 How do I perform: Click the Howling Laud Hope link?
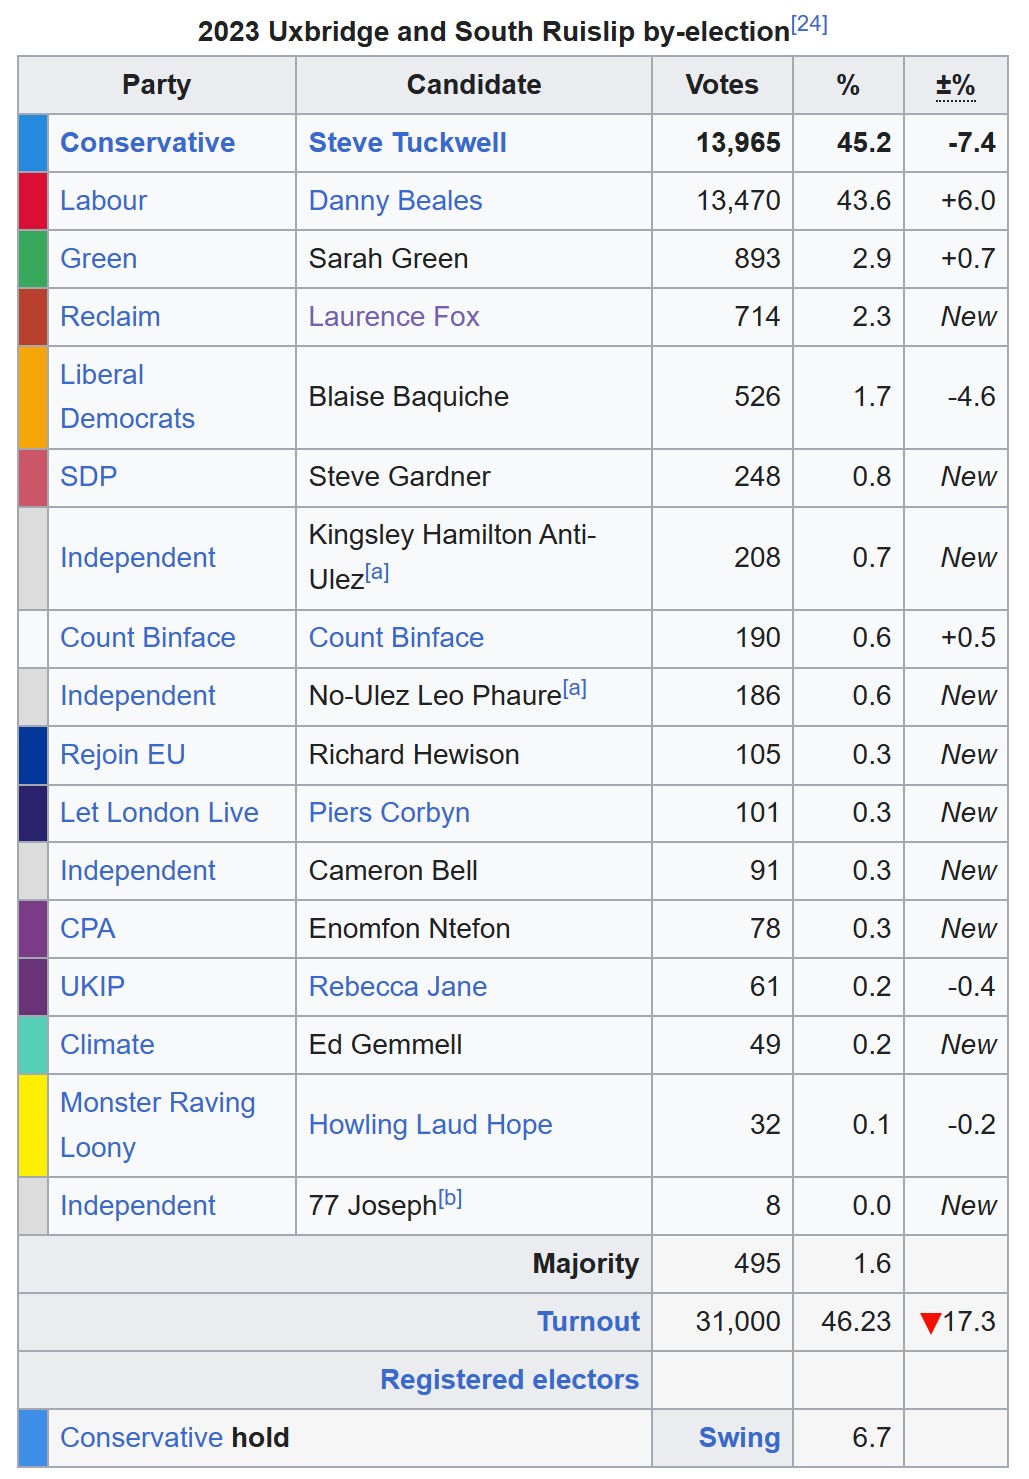pyautogui.click(x=430, y=1125)
